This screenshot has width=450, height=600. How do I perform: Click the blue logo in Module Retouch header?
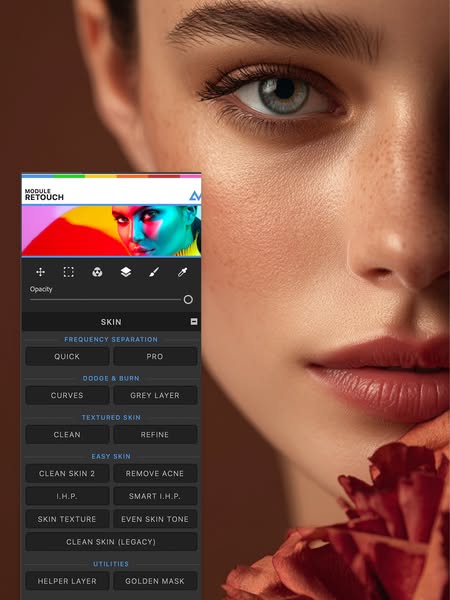195,196
